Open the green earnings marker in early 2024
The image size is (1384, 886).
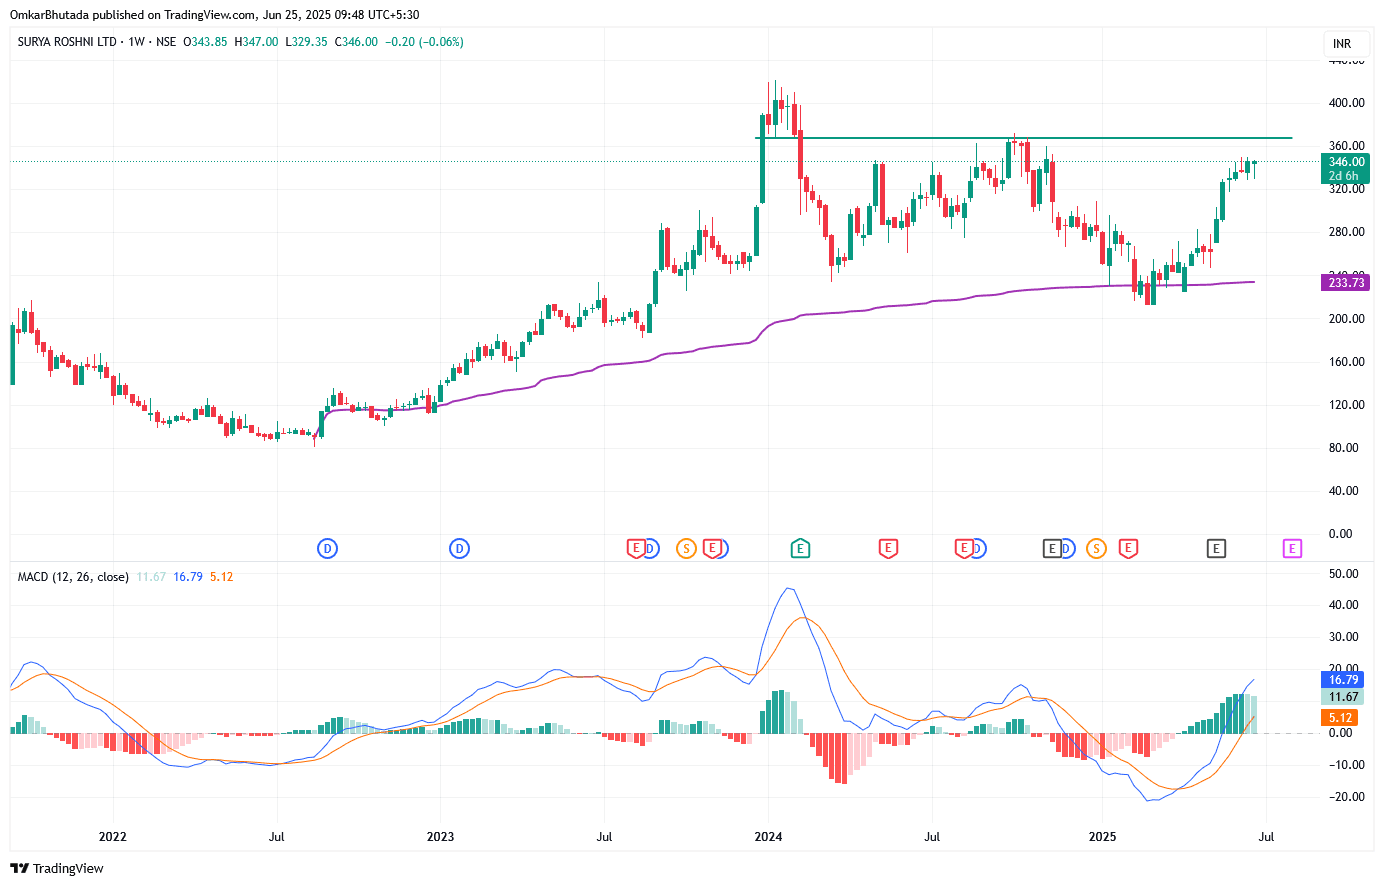tap(799, 548)
